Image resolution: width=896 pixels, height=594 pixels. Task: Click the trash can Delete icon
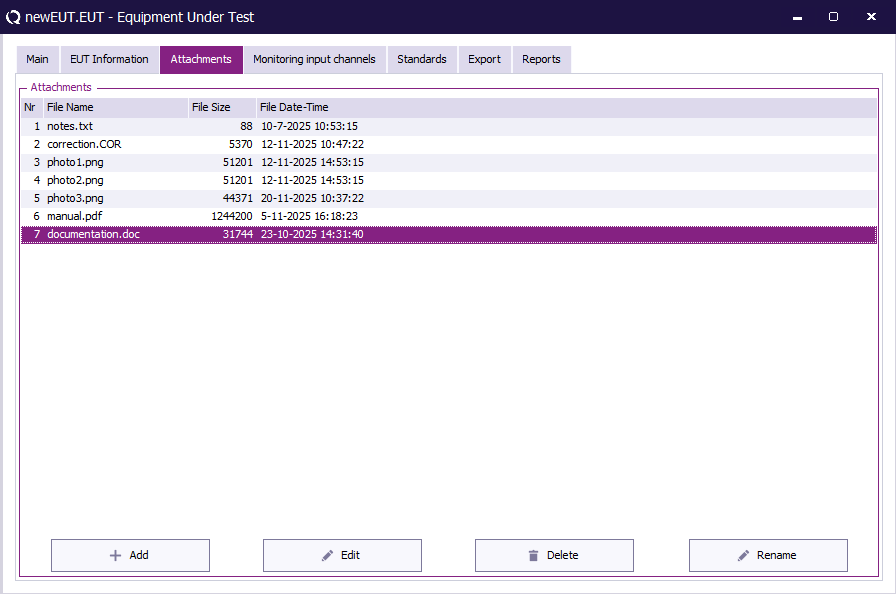click(x=533, y=555)
